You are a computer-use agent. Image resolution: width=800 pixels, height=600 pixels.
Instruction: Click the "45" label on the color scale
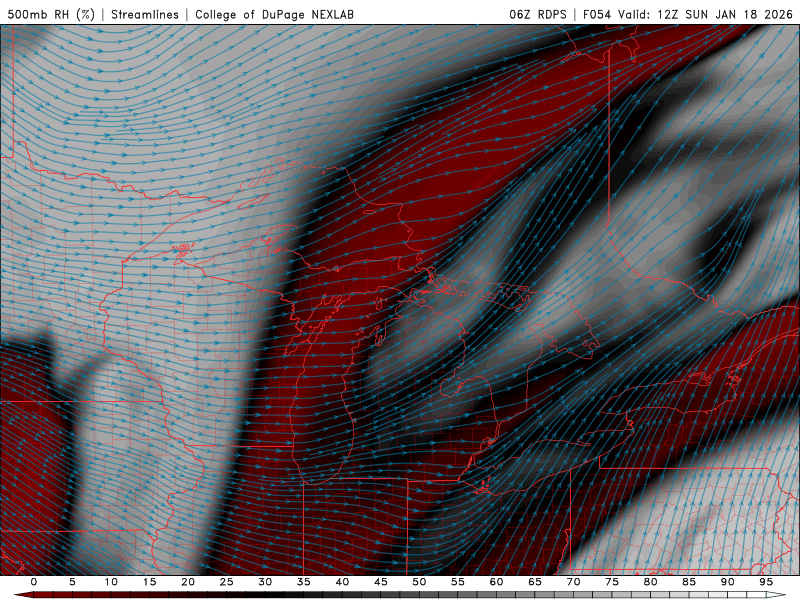tap(381, 582)
